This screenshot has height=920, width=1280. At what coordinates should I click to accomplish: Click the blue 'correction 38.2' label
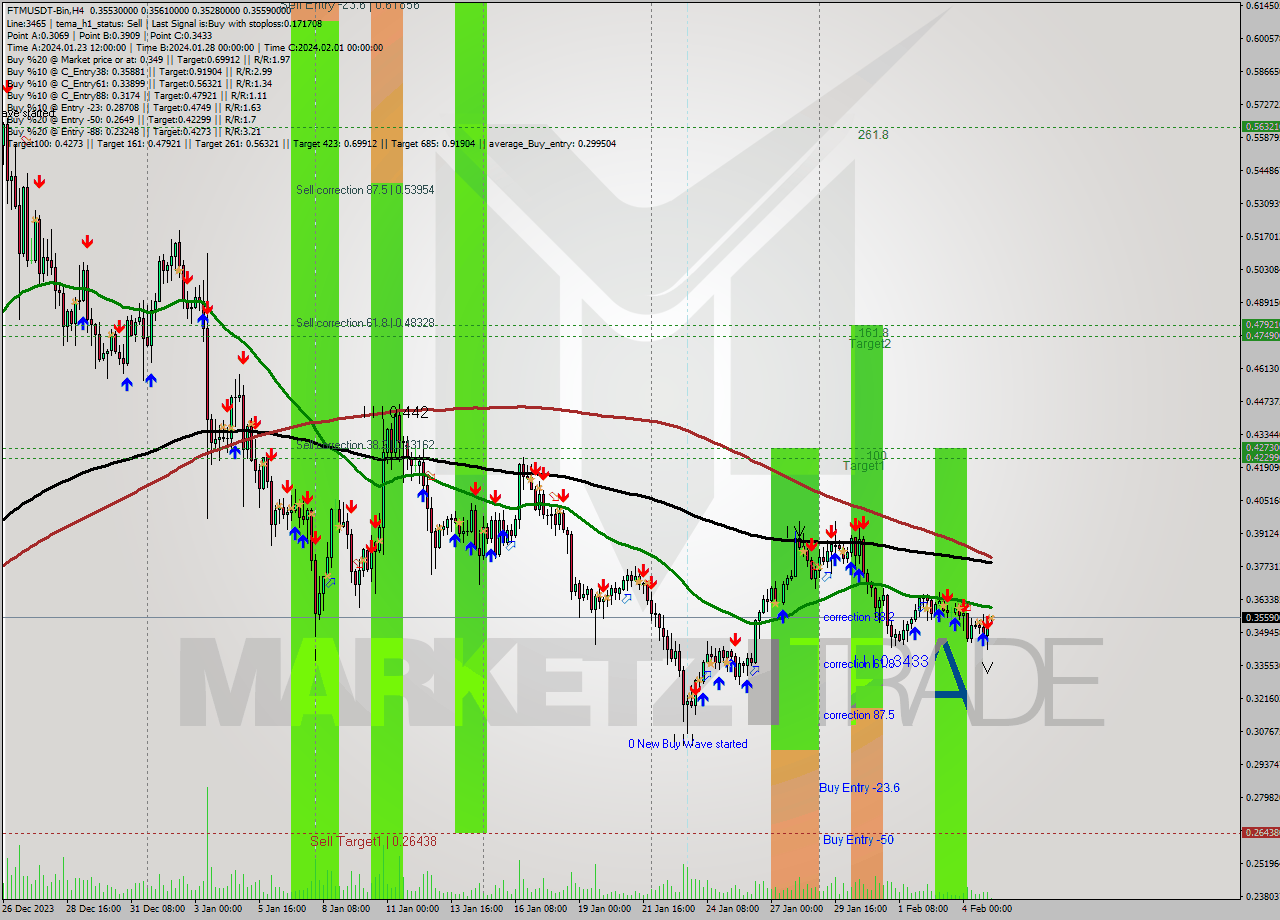[858, 617]
